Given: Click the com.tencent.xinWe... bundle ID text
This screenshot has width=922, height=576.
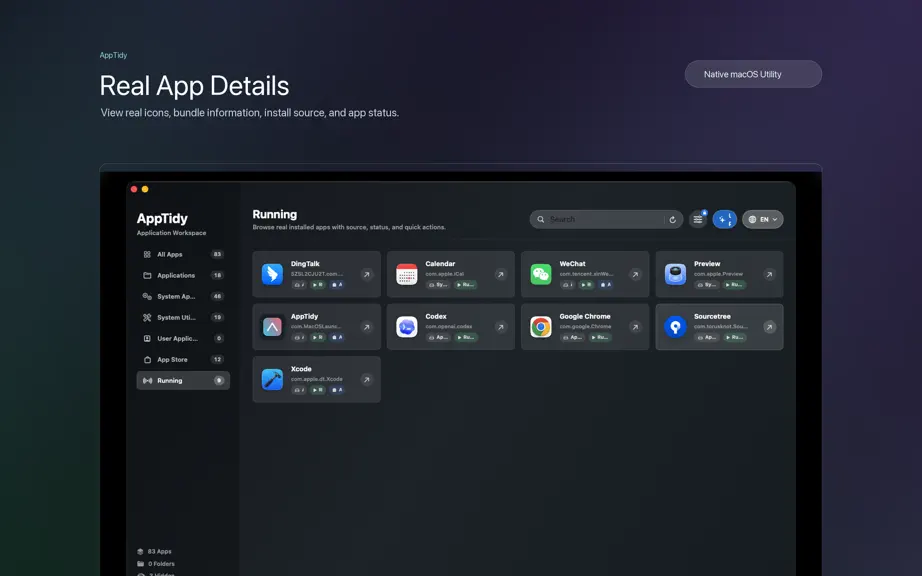Looking at the screenshot, I should click(x=586, y=274).
